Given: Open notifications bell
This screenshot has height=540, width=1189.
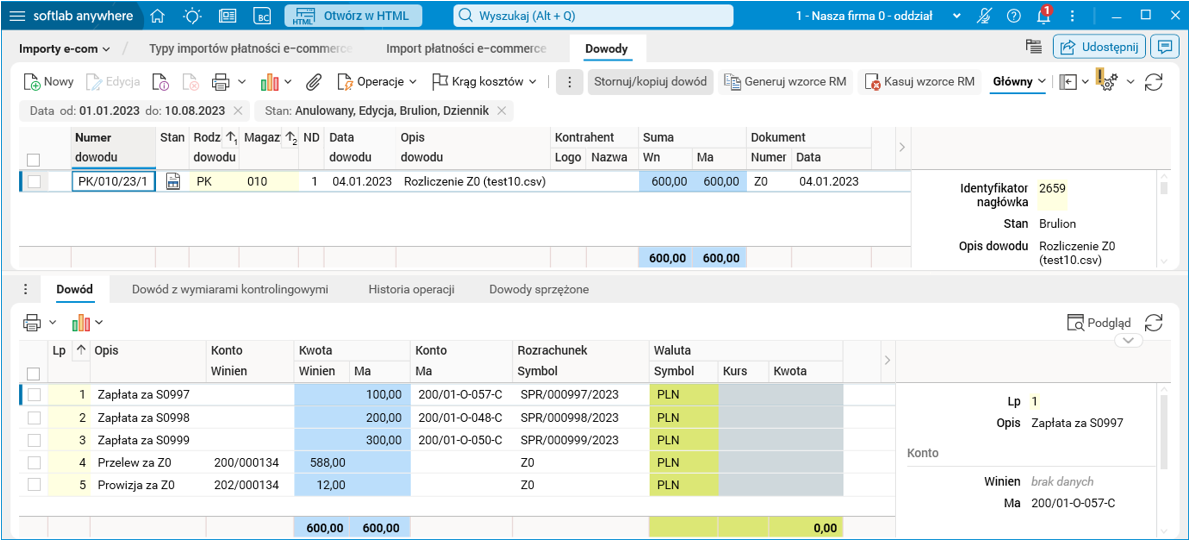Looking at the screenshot, I should pos(1043,16).
